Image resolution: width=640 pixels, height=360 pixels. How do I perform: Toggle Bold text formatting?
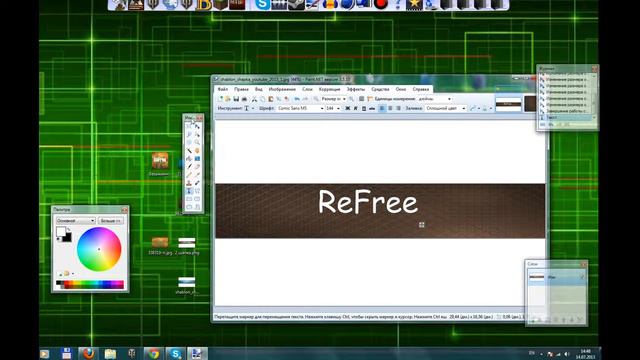coord(347,108)
